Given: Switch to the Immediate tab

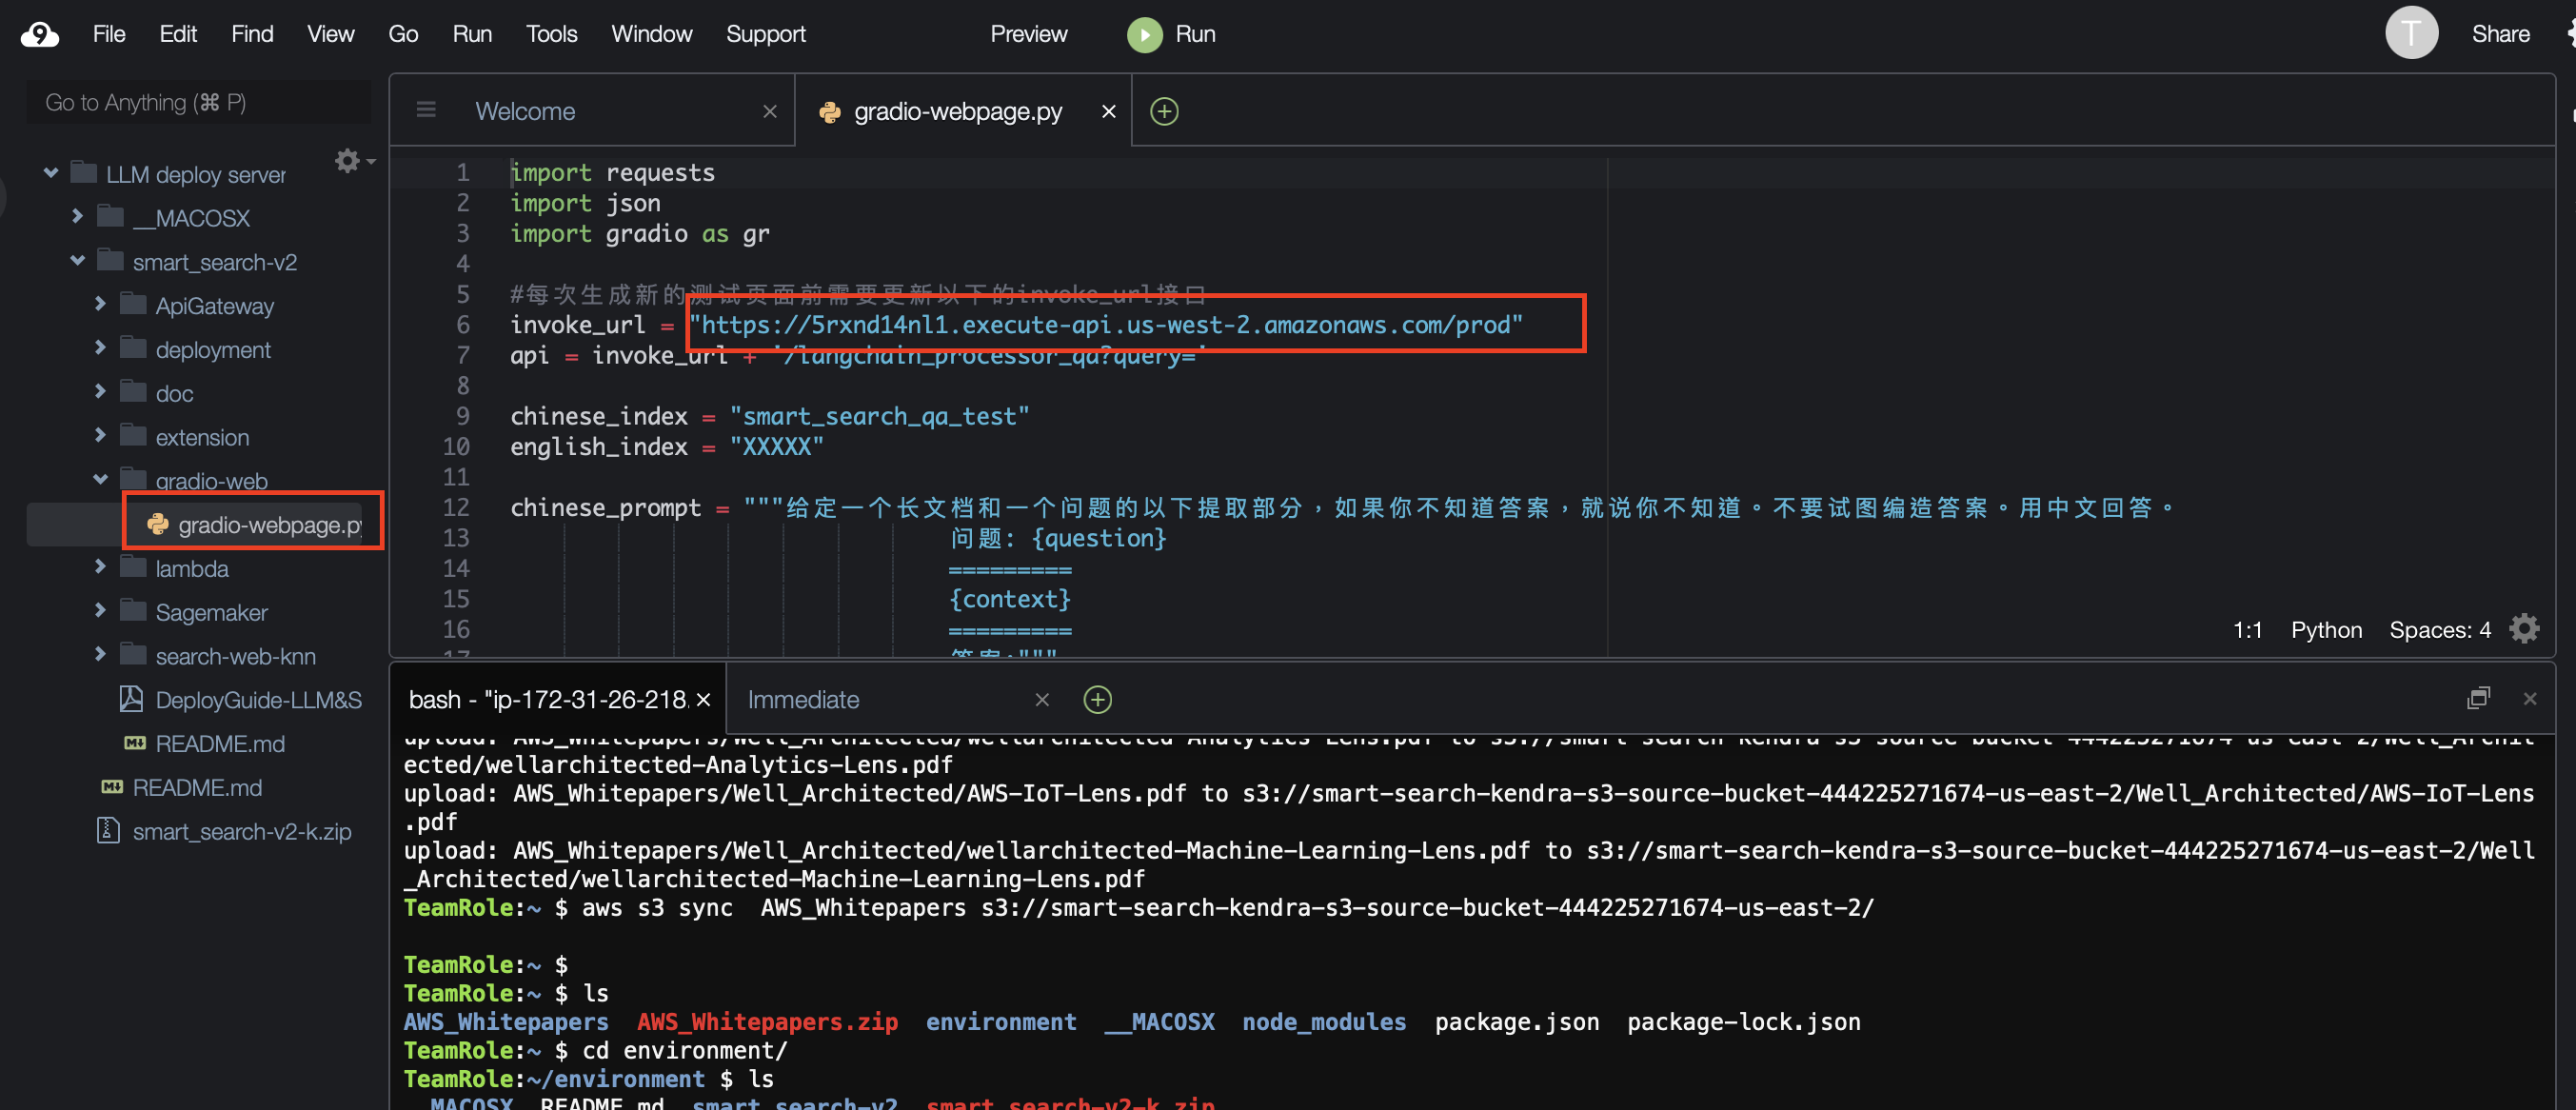Looking at the screenshot, I should tap(803, 699).
